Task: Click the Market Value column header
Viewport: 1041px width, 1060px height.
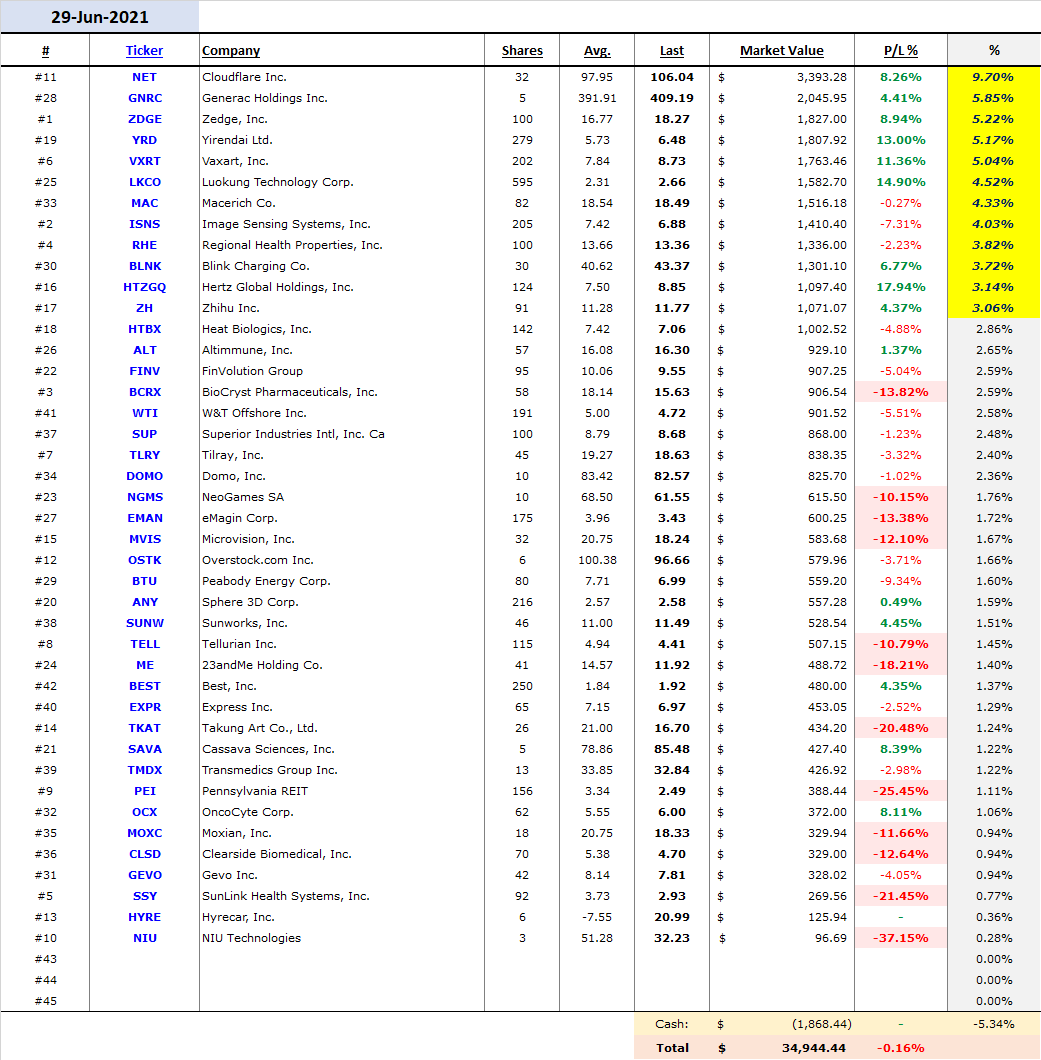Action: click(781, 51)
